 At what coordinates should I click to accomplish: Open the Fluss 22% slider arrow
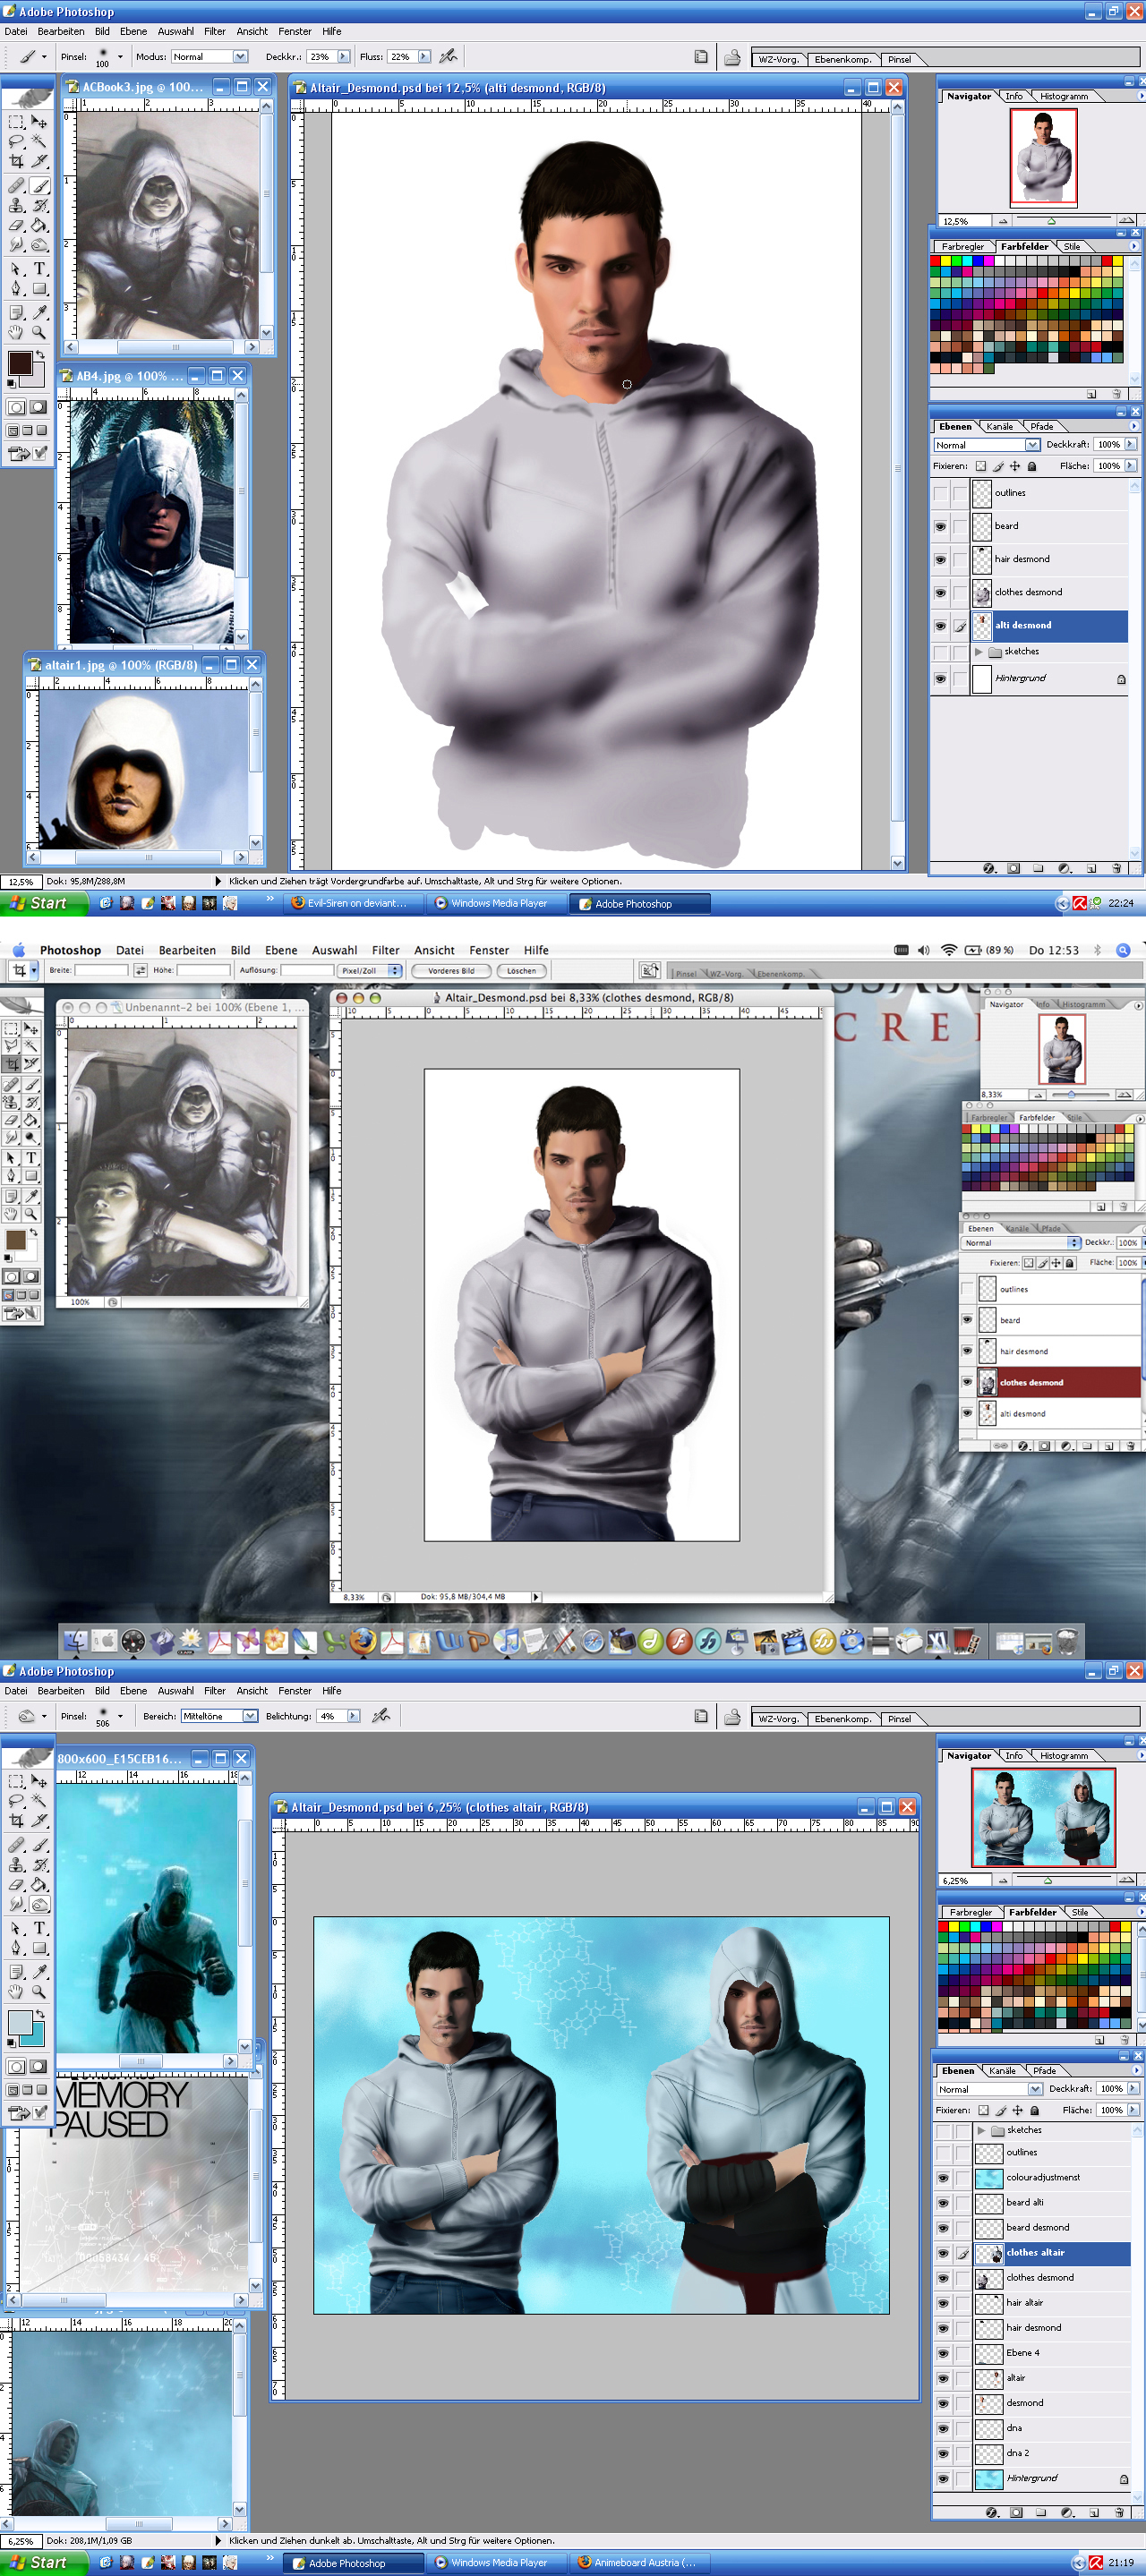(x=424, y=57)
